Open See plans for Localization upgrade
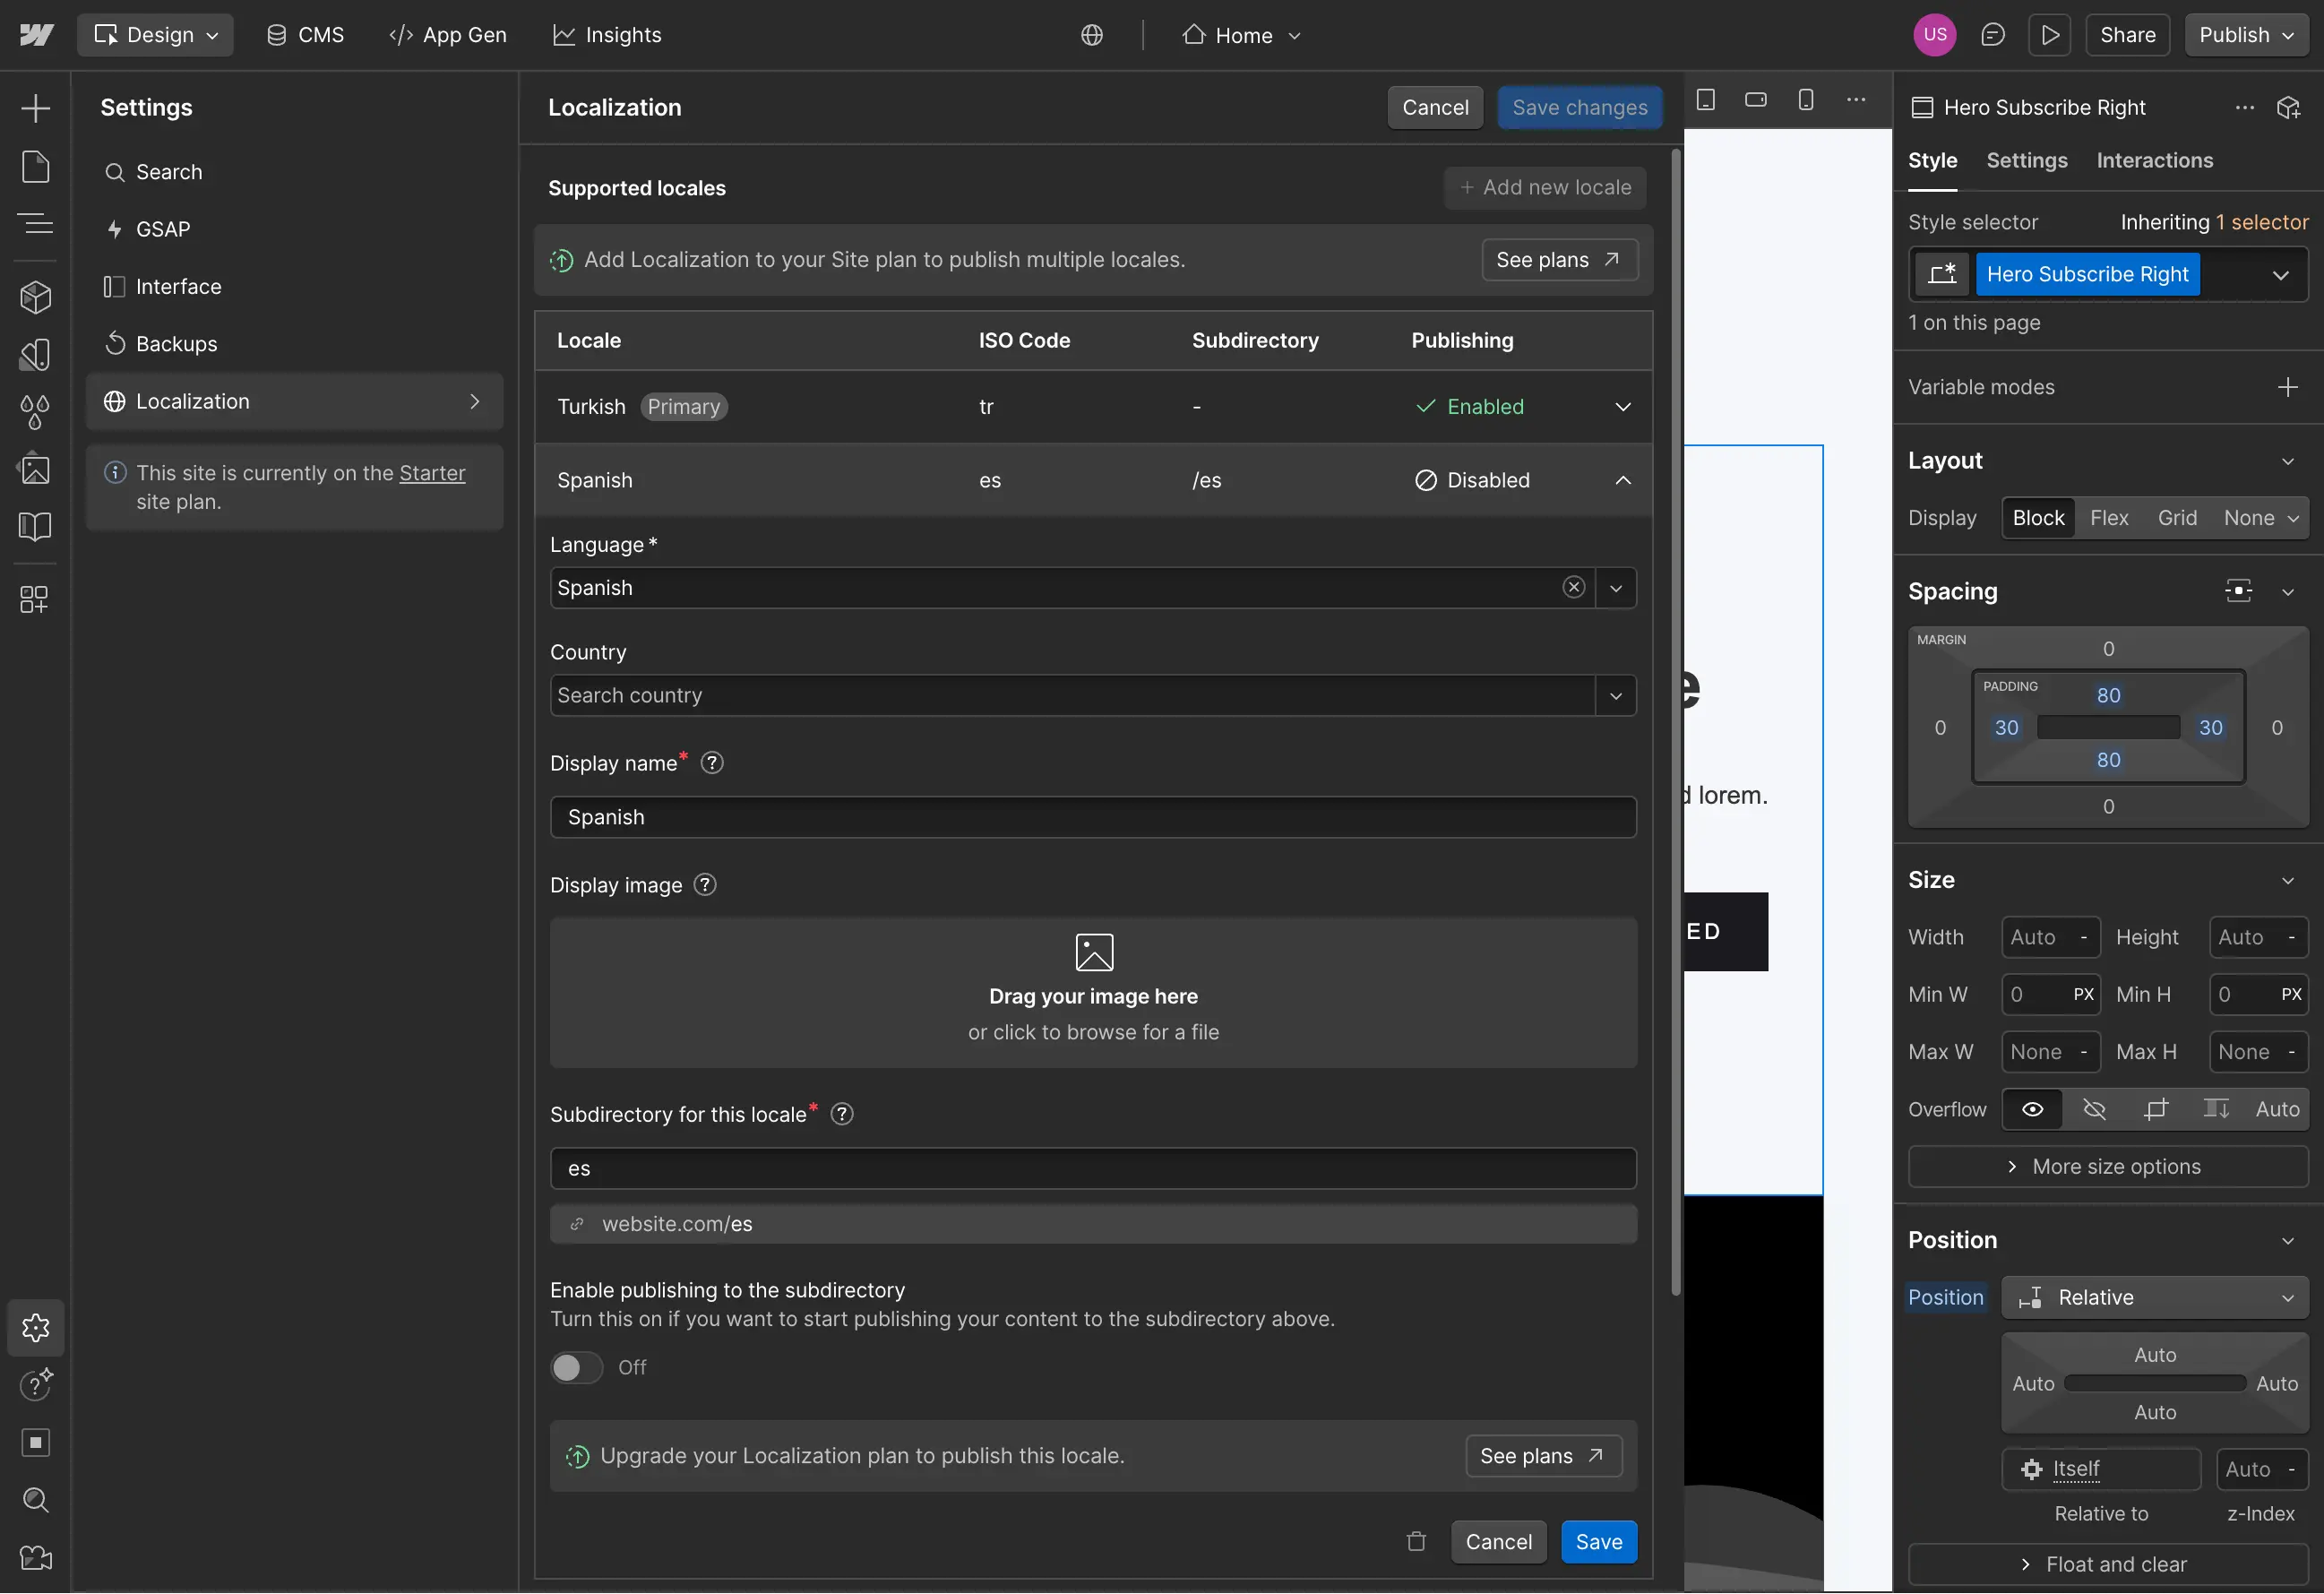Screen dimensions: 2324x1594 click(x=1542, y=1456)
